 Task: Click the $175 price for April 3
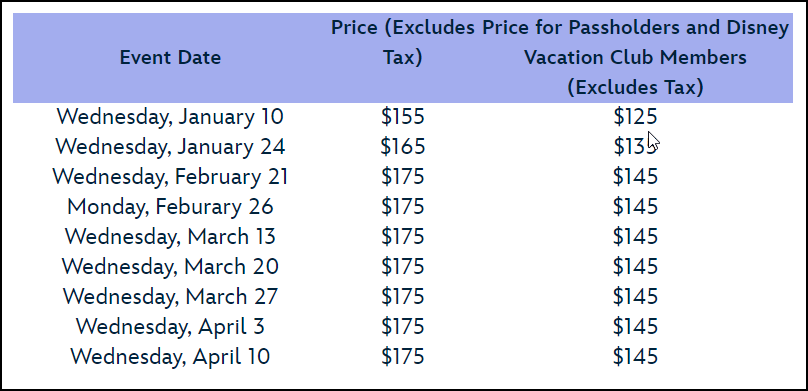click(402, 326)
